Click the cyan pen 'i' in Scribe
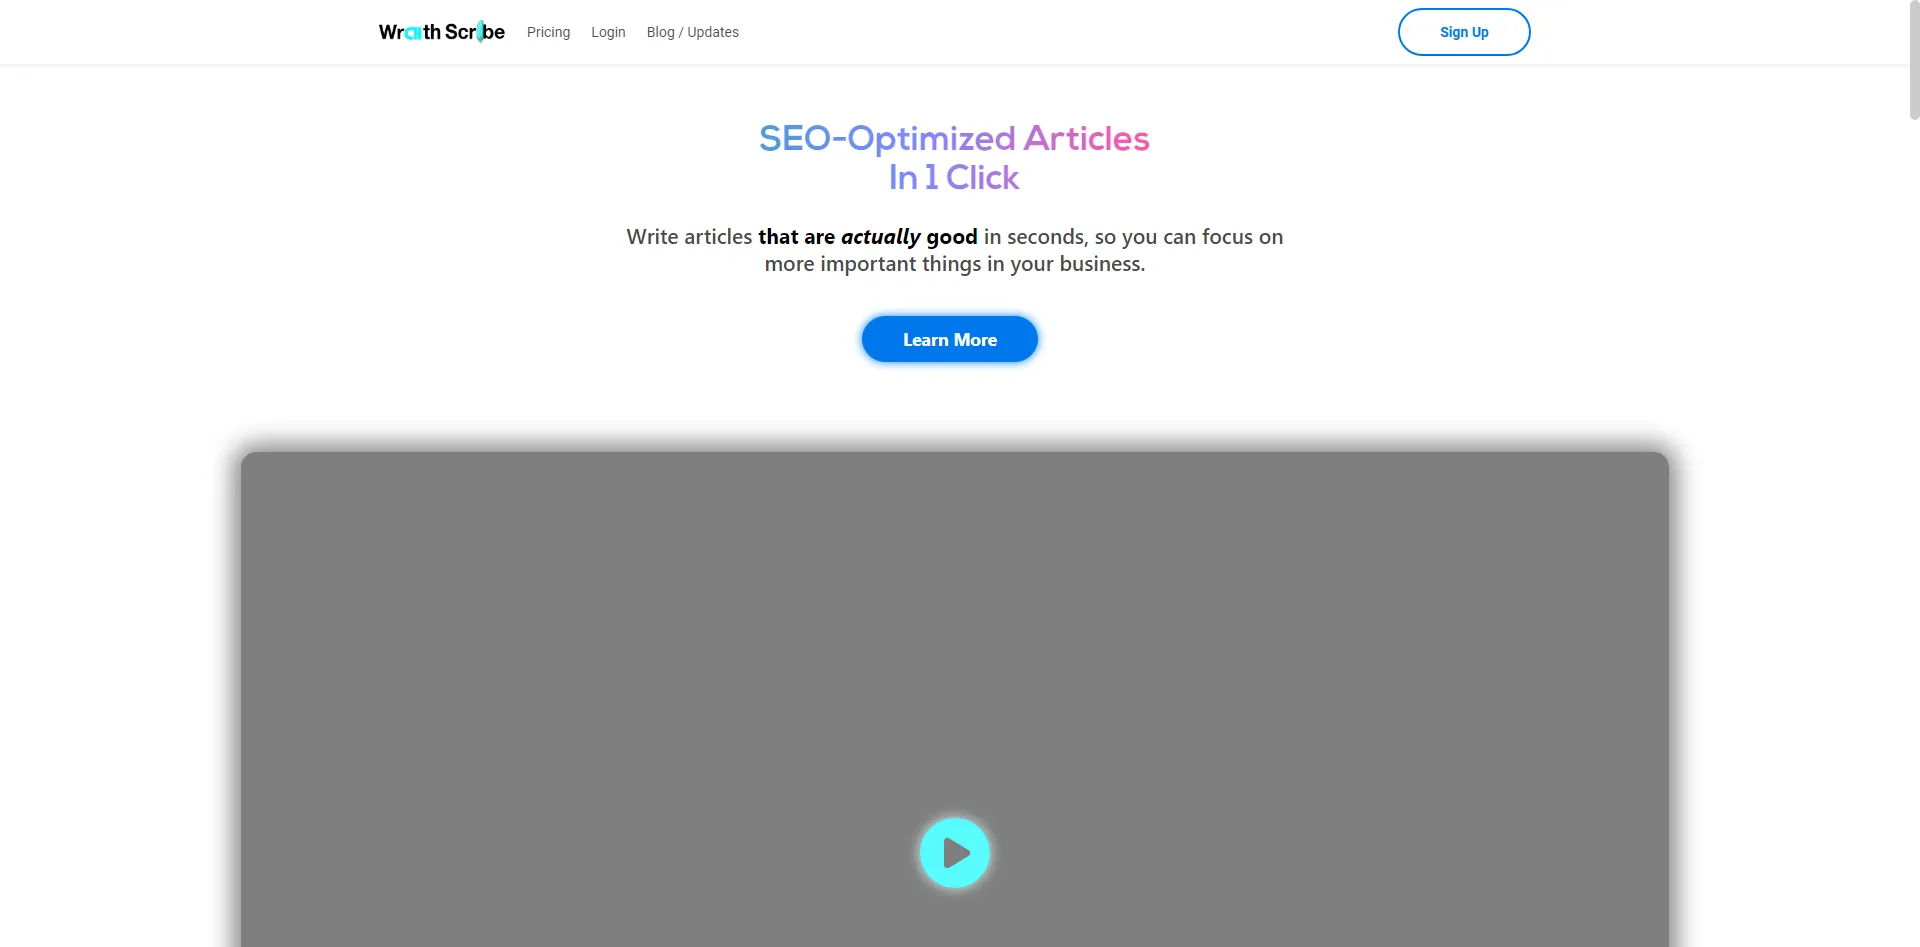1920x947 pixels. tap(480, 32)
